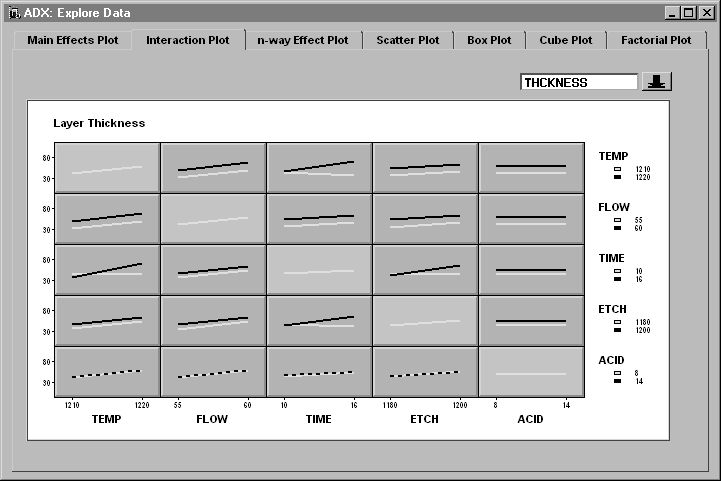Select the TEMP column plot in ETCH row
Image resolution: width=721 pixels, height=481 pixels.
click(107, 321)
